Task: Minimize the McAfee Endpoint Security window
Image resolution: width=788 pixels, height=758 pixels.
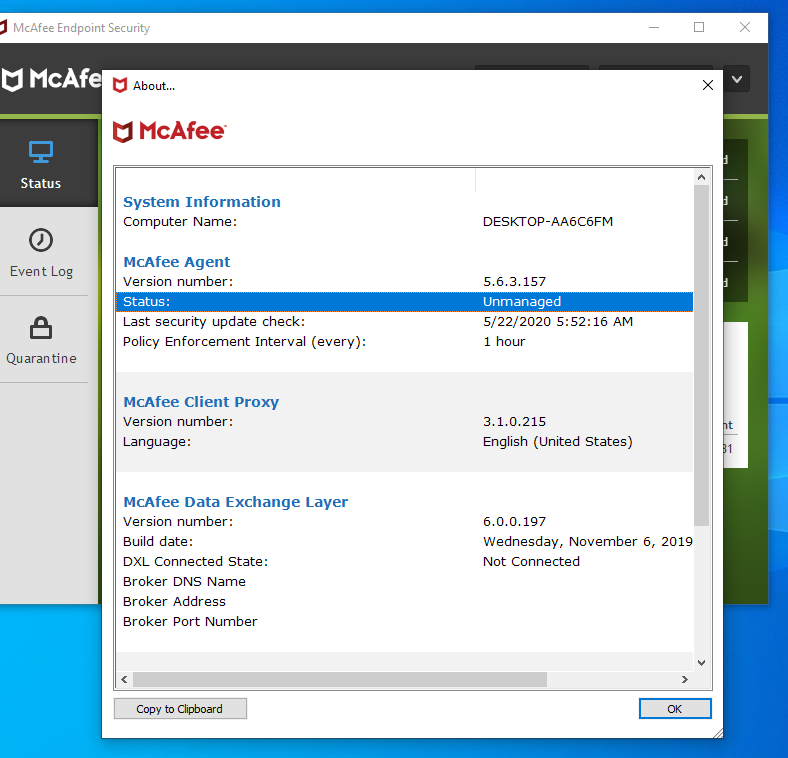Action: pos(654,28)
